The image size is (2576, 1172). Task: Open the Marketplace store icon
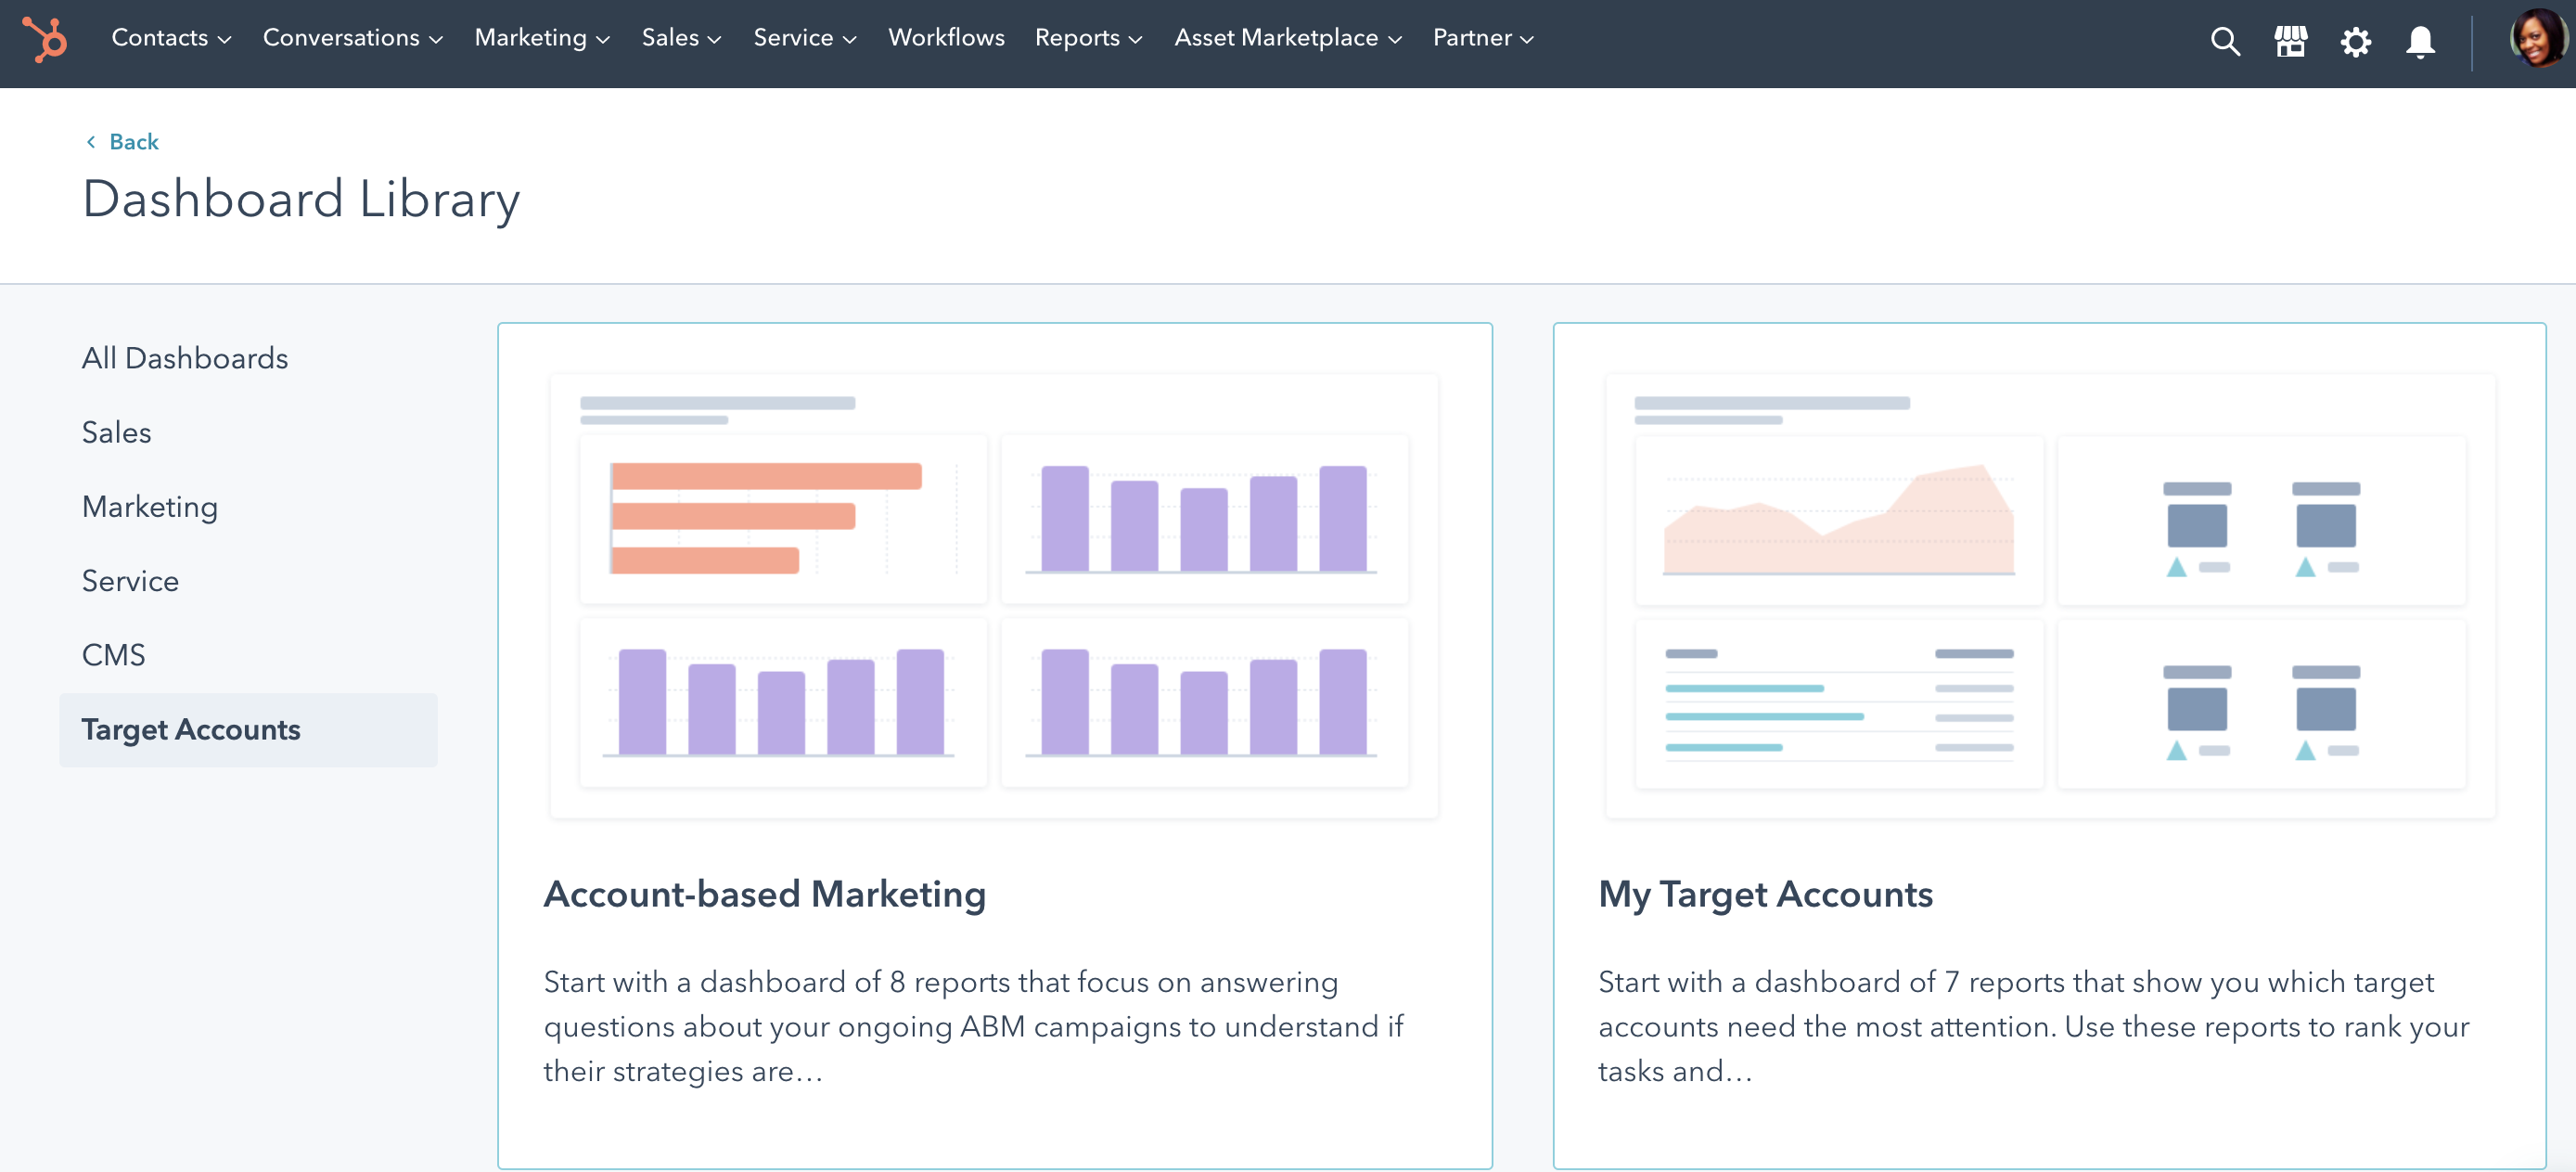click(2290, 42)
